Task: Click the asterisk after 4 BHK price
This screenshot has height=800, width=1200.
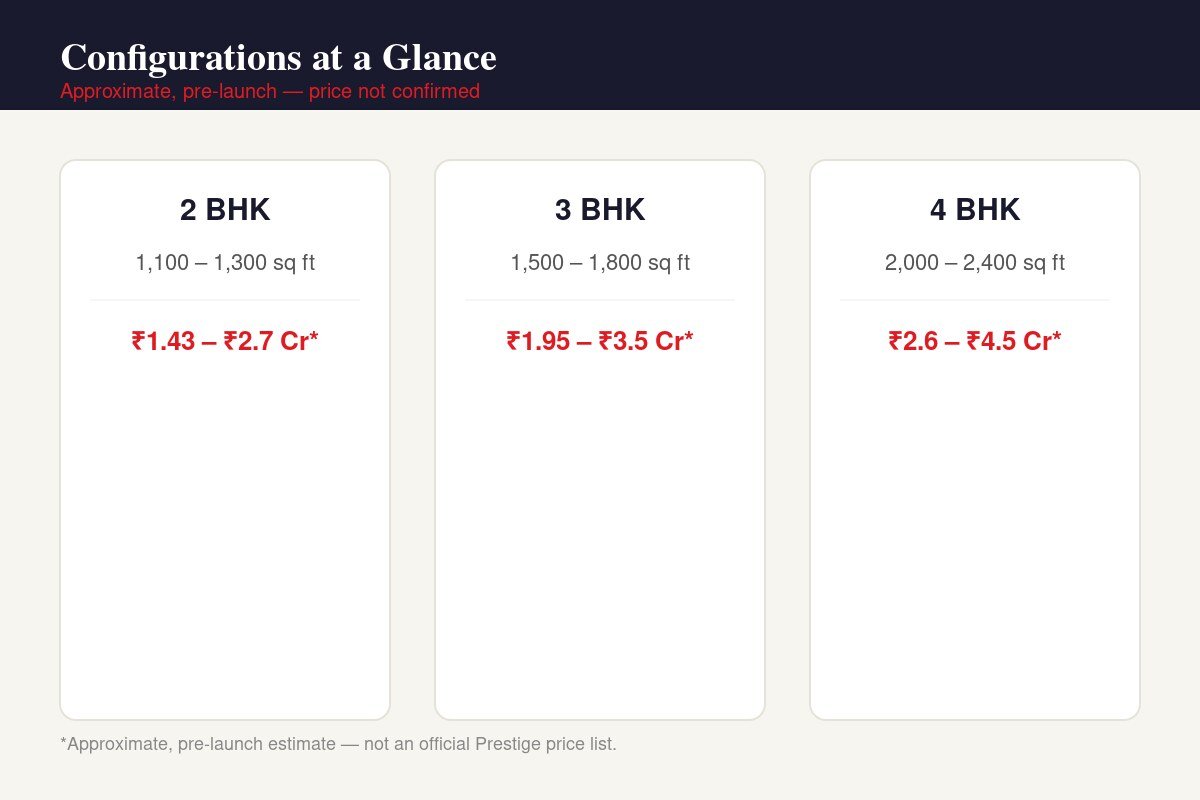Action: pos(1056,336)
